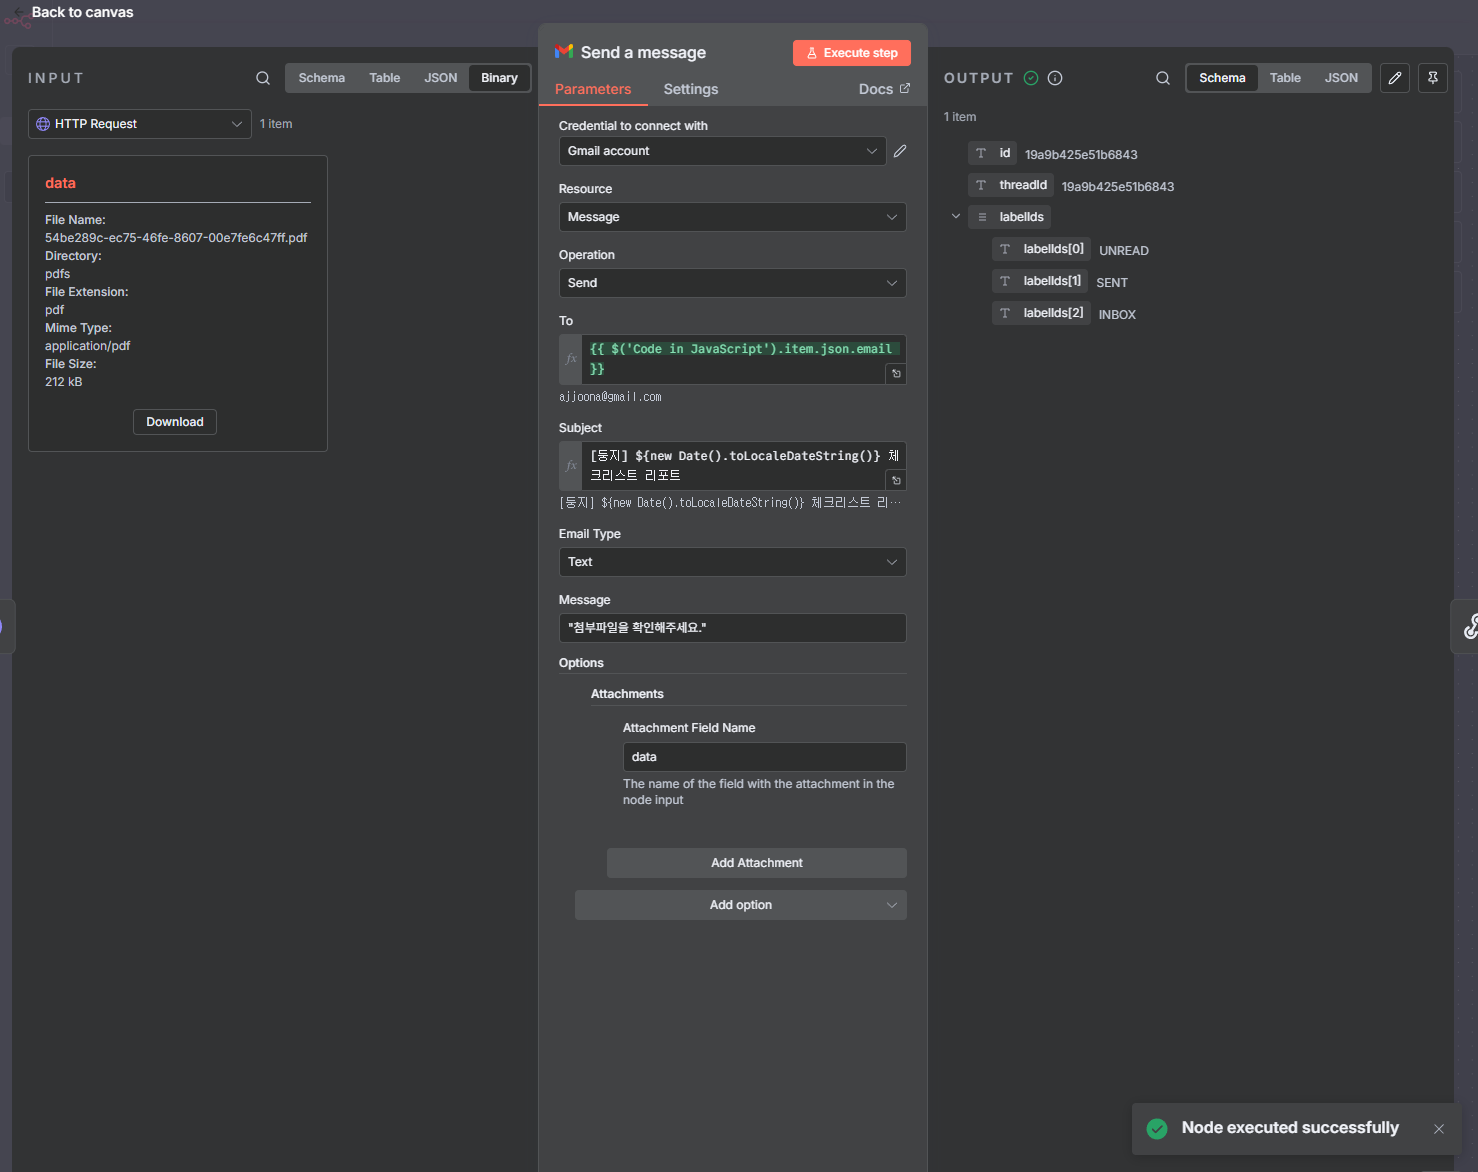Open expression editor for Subject field
This screenshot has width=1478, height=1172.
pyautogui.click(x=896, y=481)
